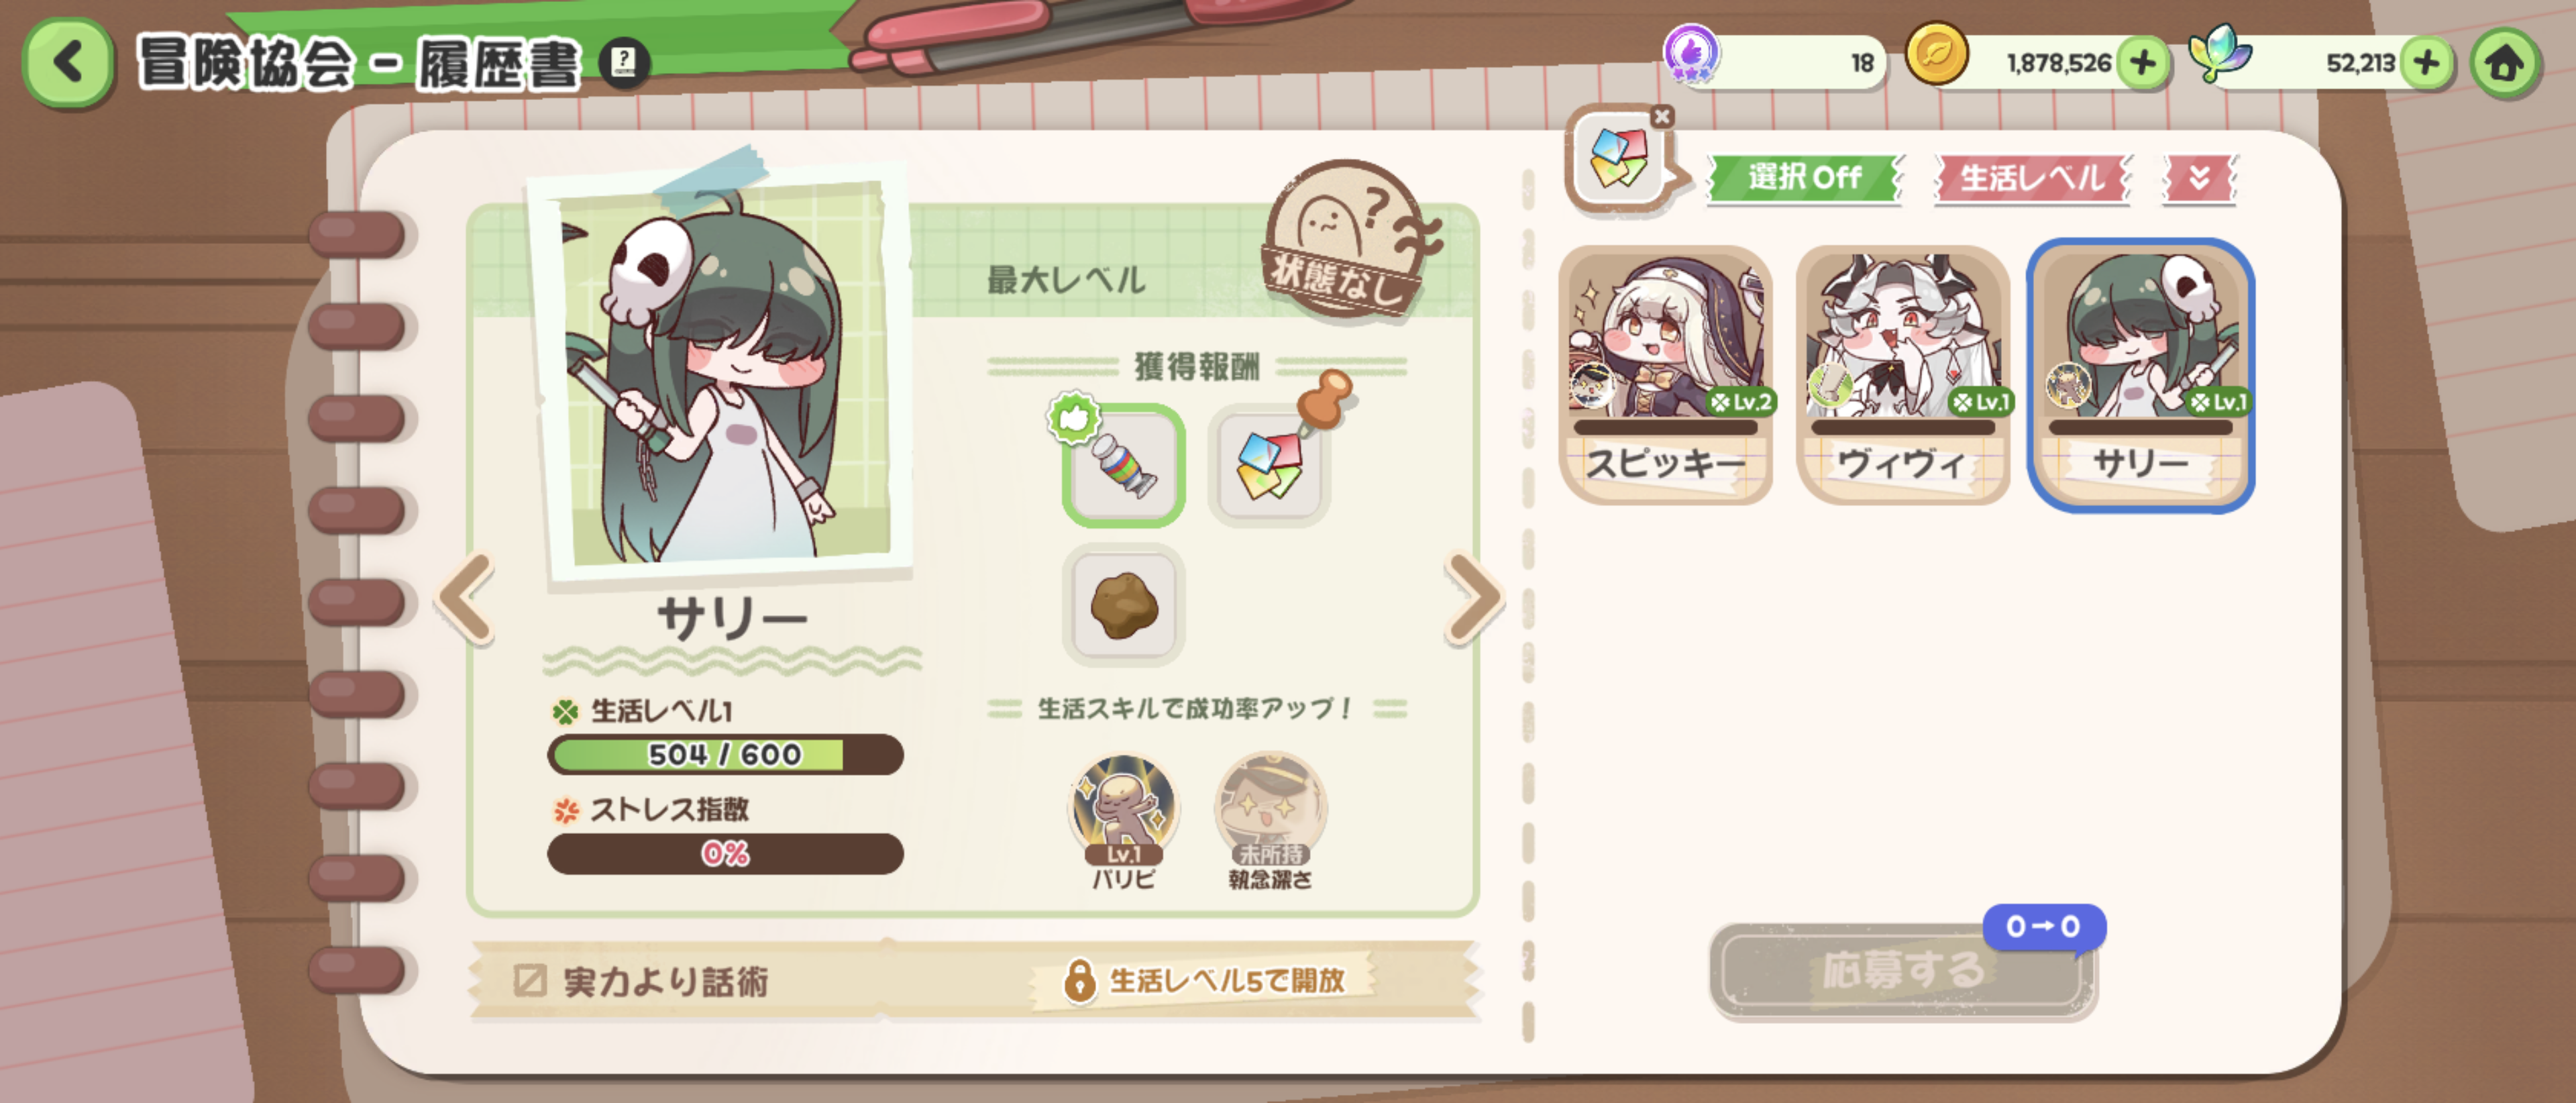Select the スピッキー character card
Screen dimensions: 2576x1103
1666,375
